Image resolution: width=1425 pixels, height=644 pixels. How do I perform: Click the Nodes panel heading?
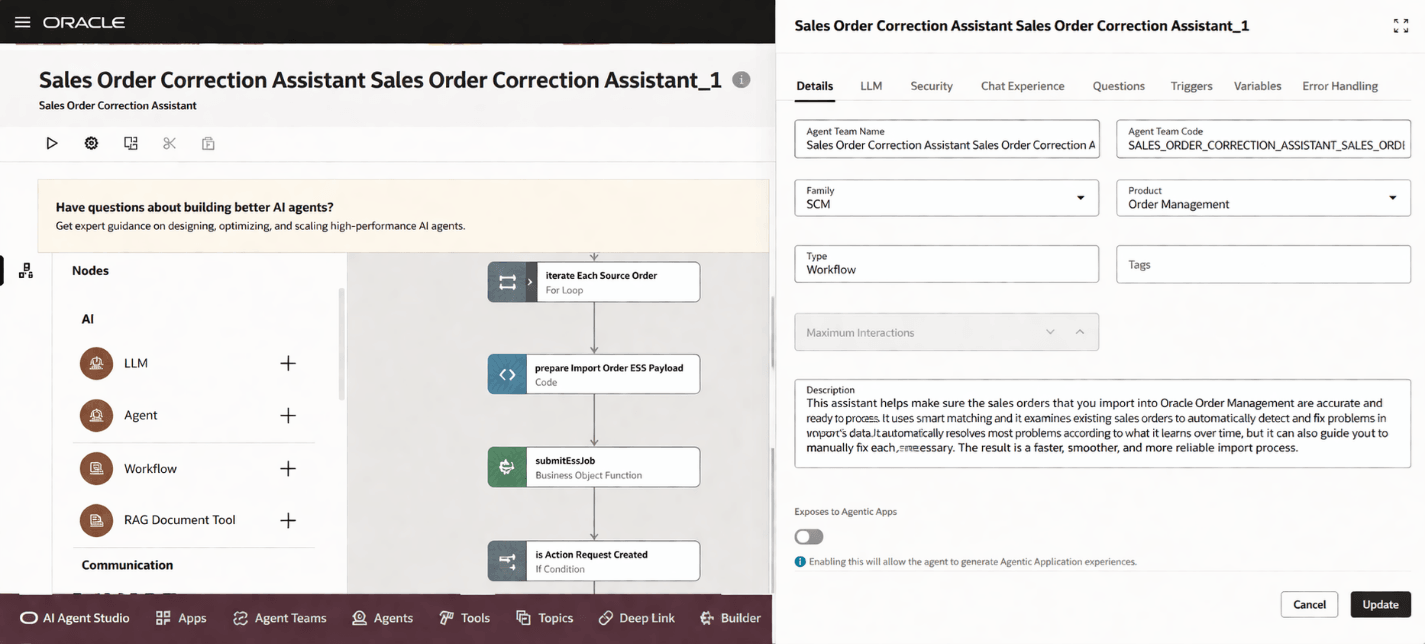(90, 271)
